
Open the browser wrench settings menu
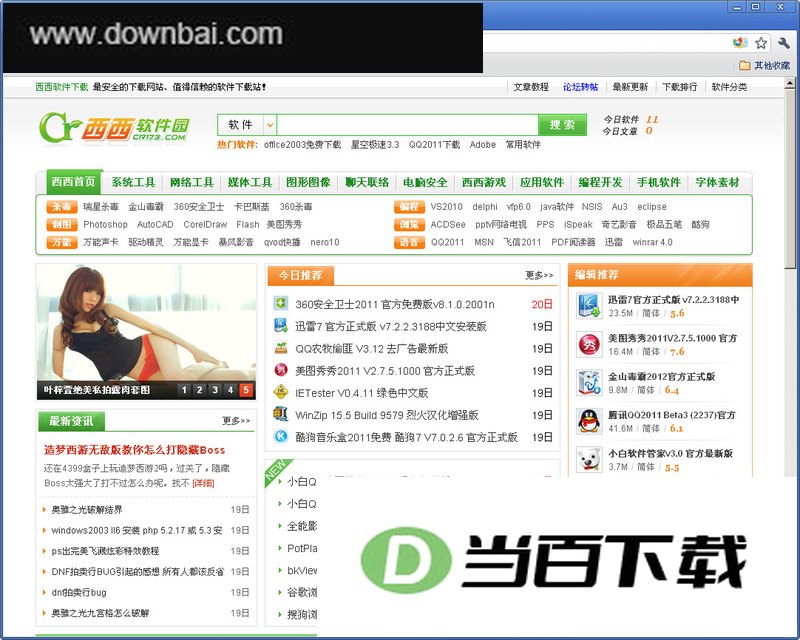(784, 43)
